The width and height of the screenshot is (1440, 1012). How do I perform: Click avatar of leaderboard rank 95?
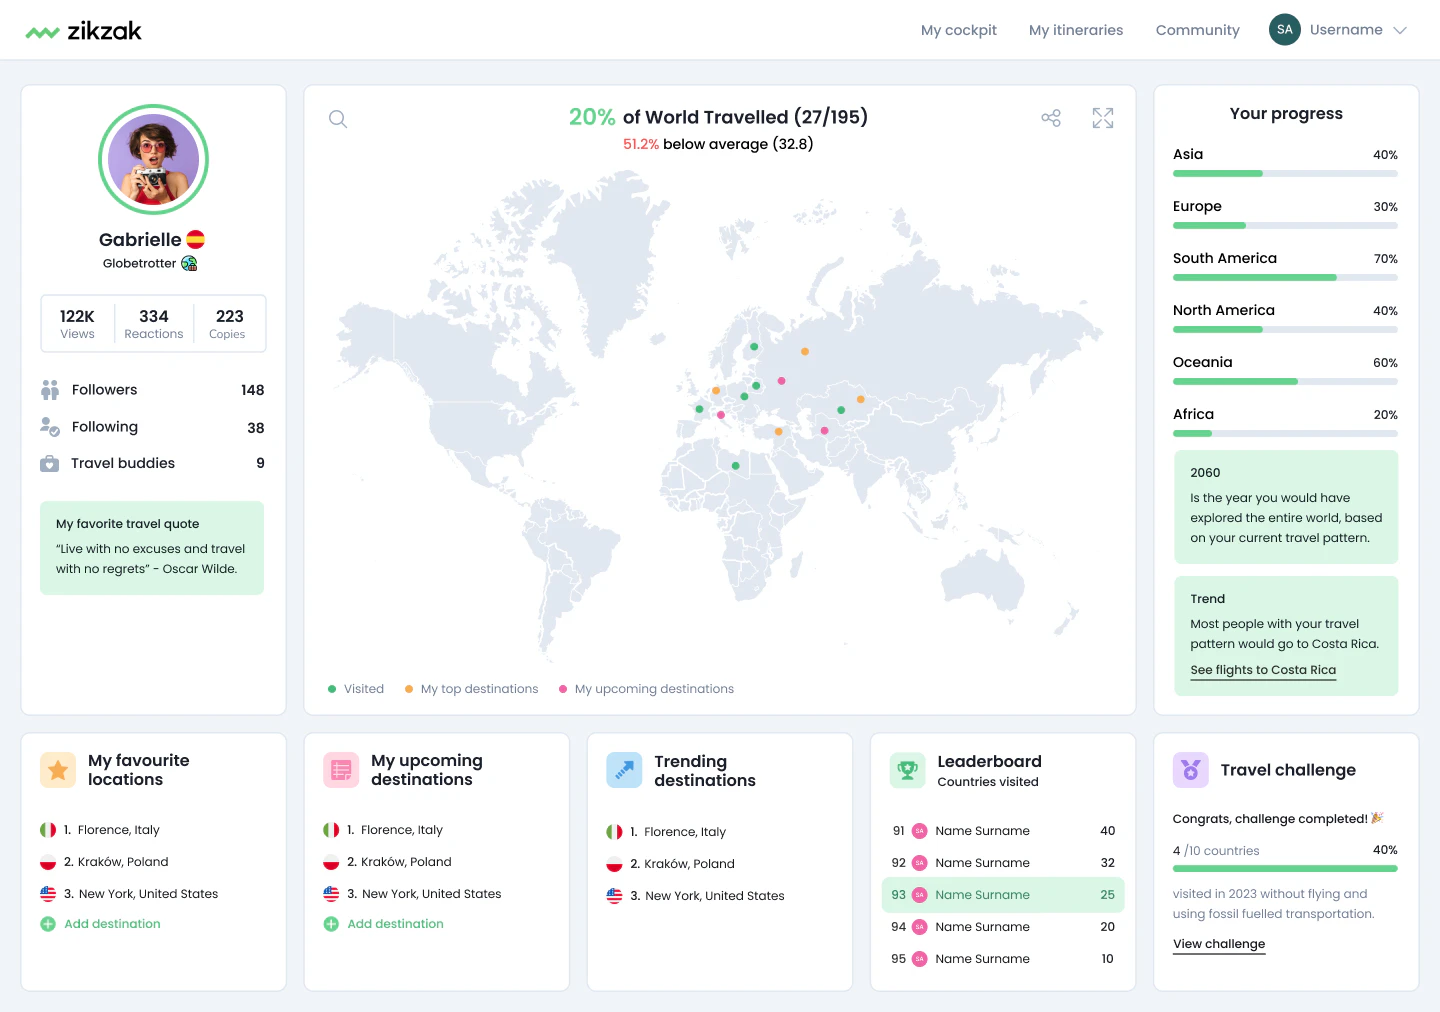pos(919,959)
